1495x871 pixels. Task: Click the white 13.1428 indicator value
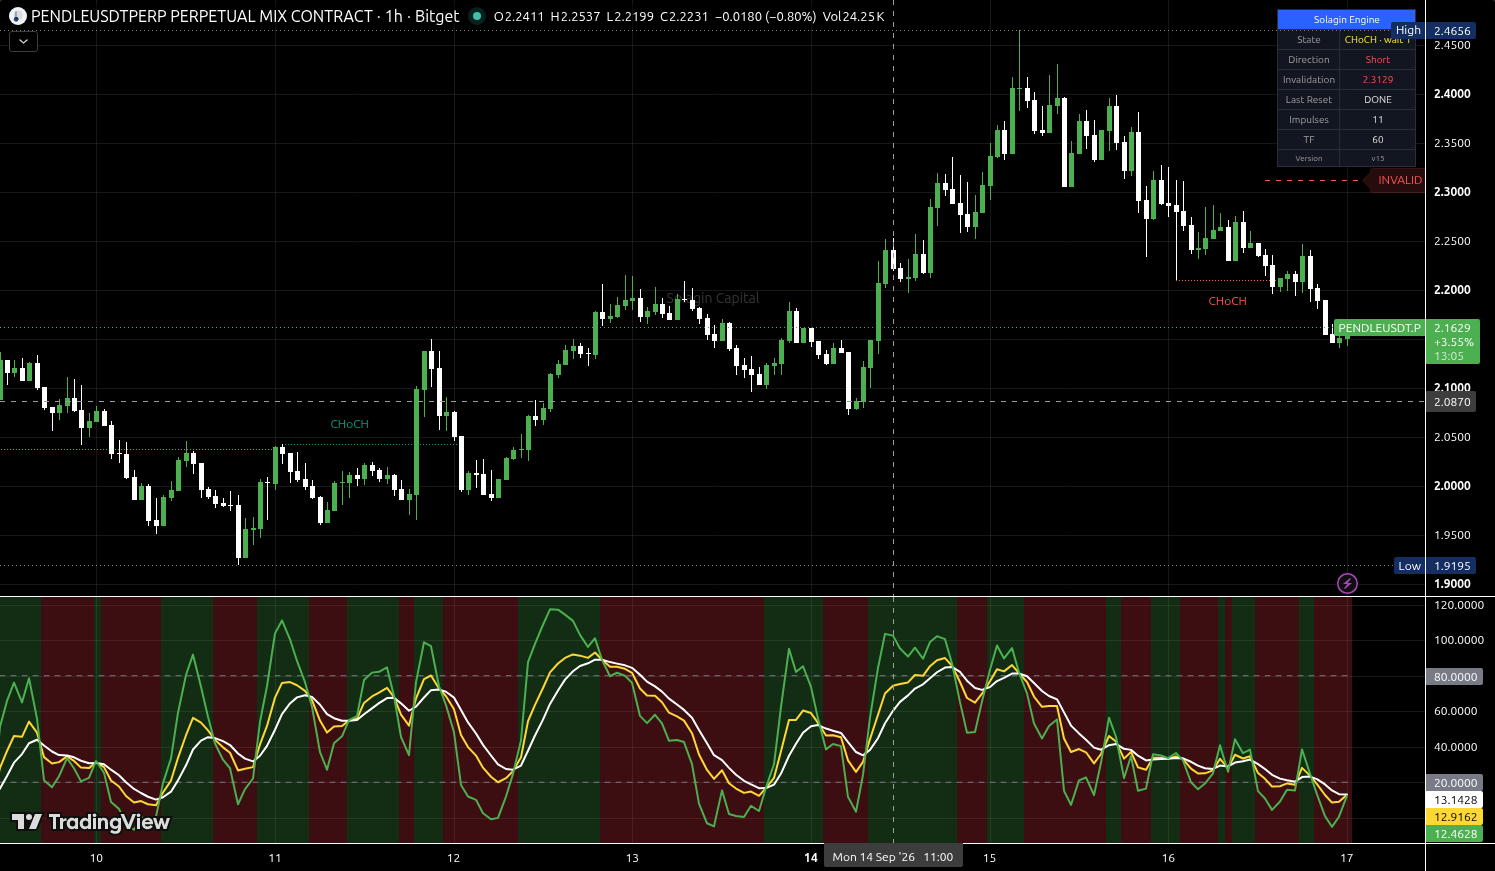click(1455, 800)
